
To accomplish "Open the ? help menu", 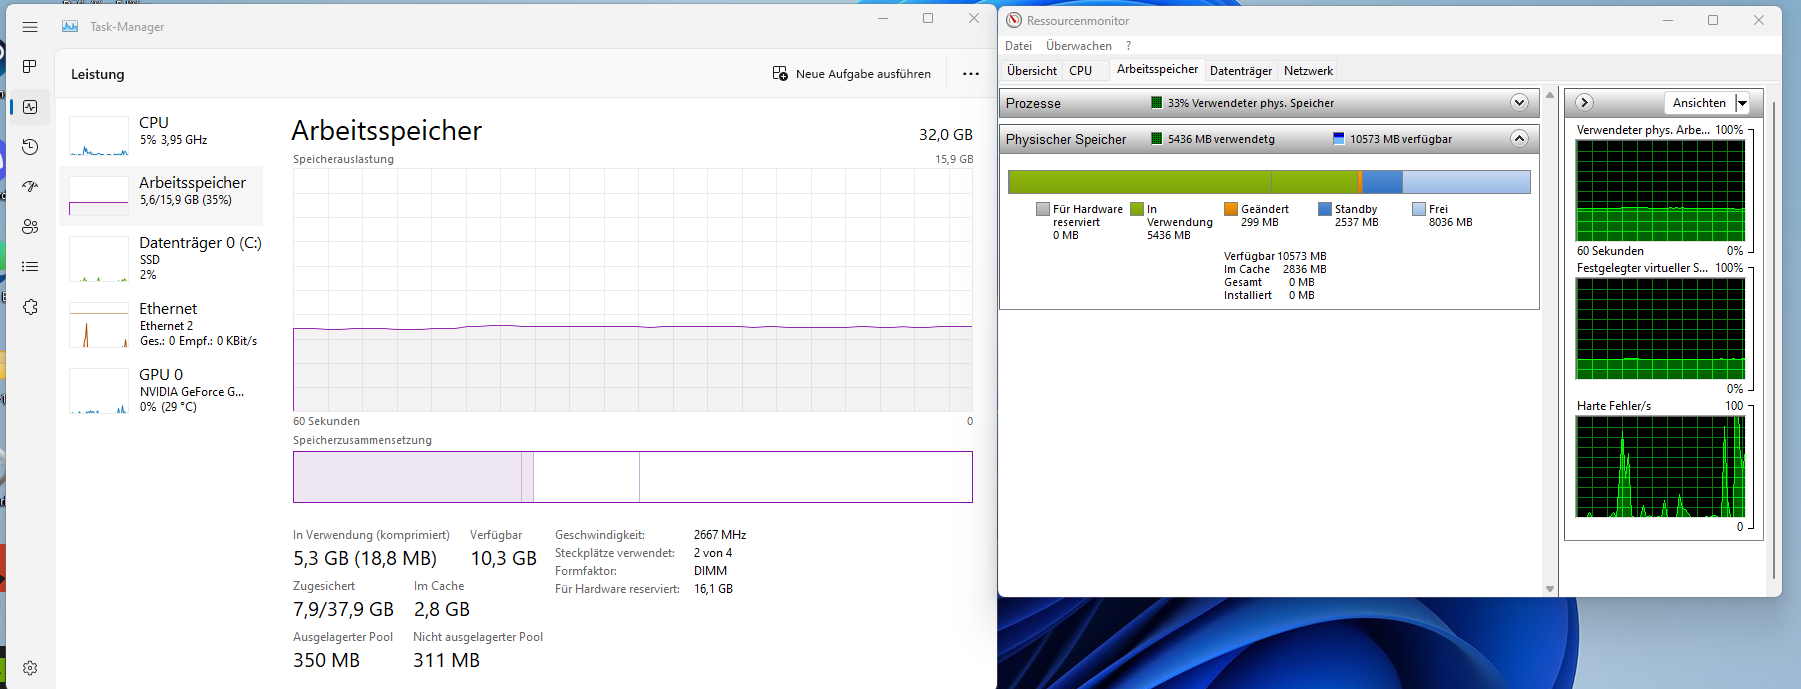I will pos(1128,46).
